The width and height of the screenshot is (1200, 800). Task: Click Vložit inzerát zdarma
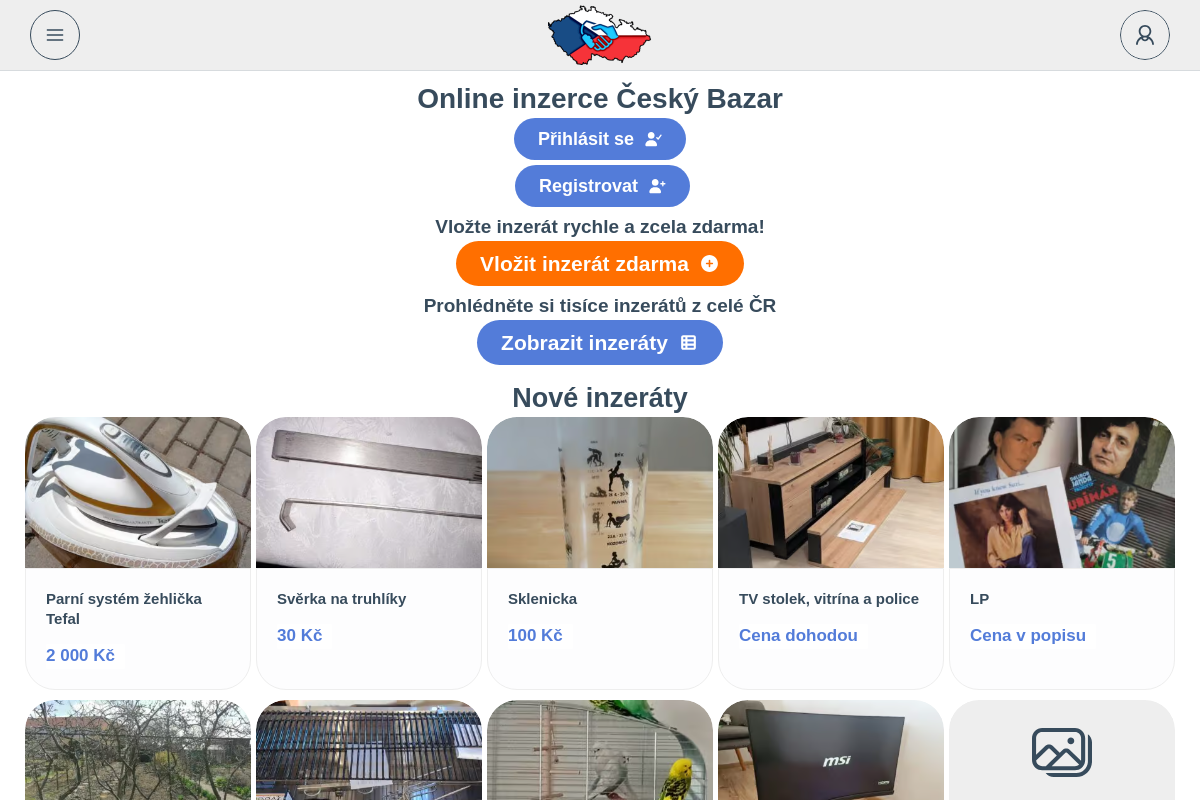pyautogui.click(x=600, y=264)
